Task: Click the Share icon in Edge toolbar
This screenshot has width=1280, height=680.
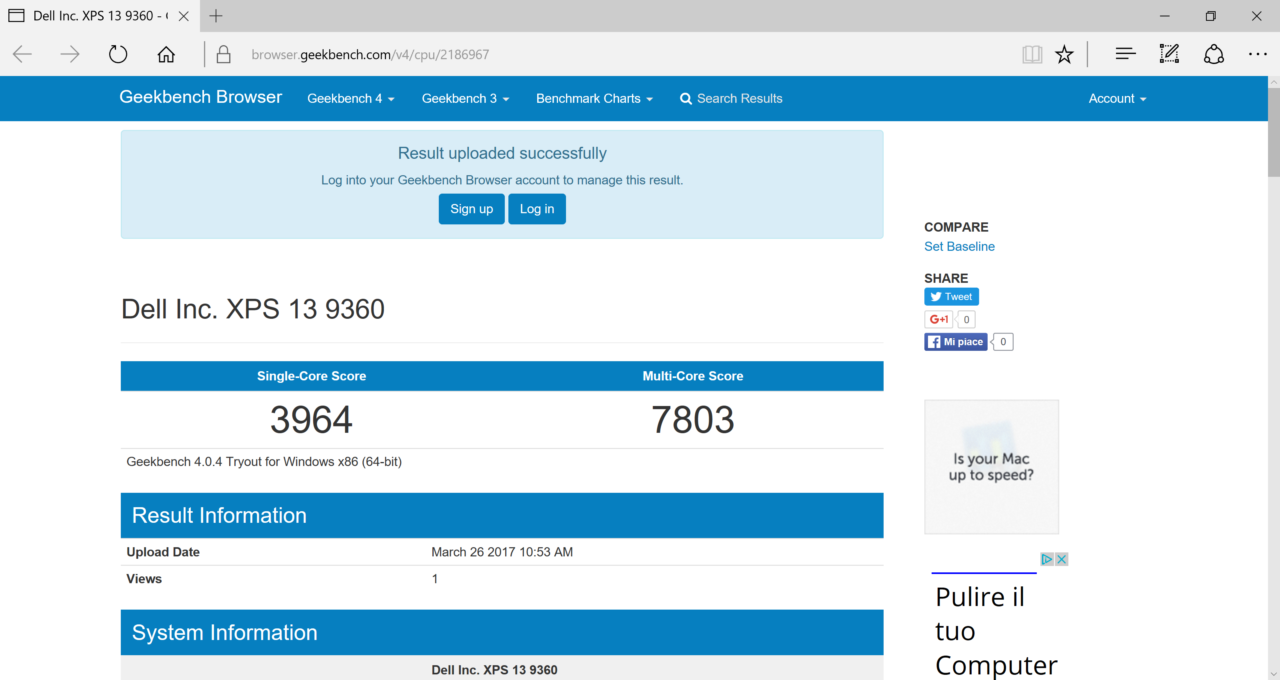Action: [1213, 54]
